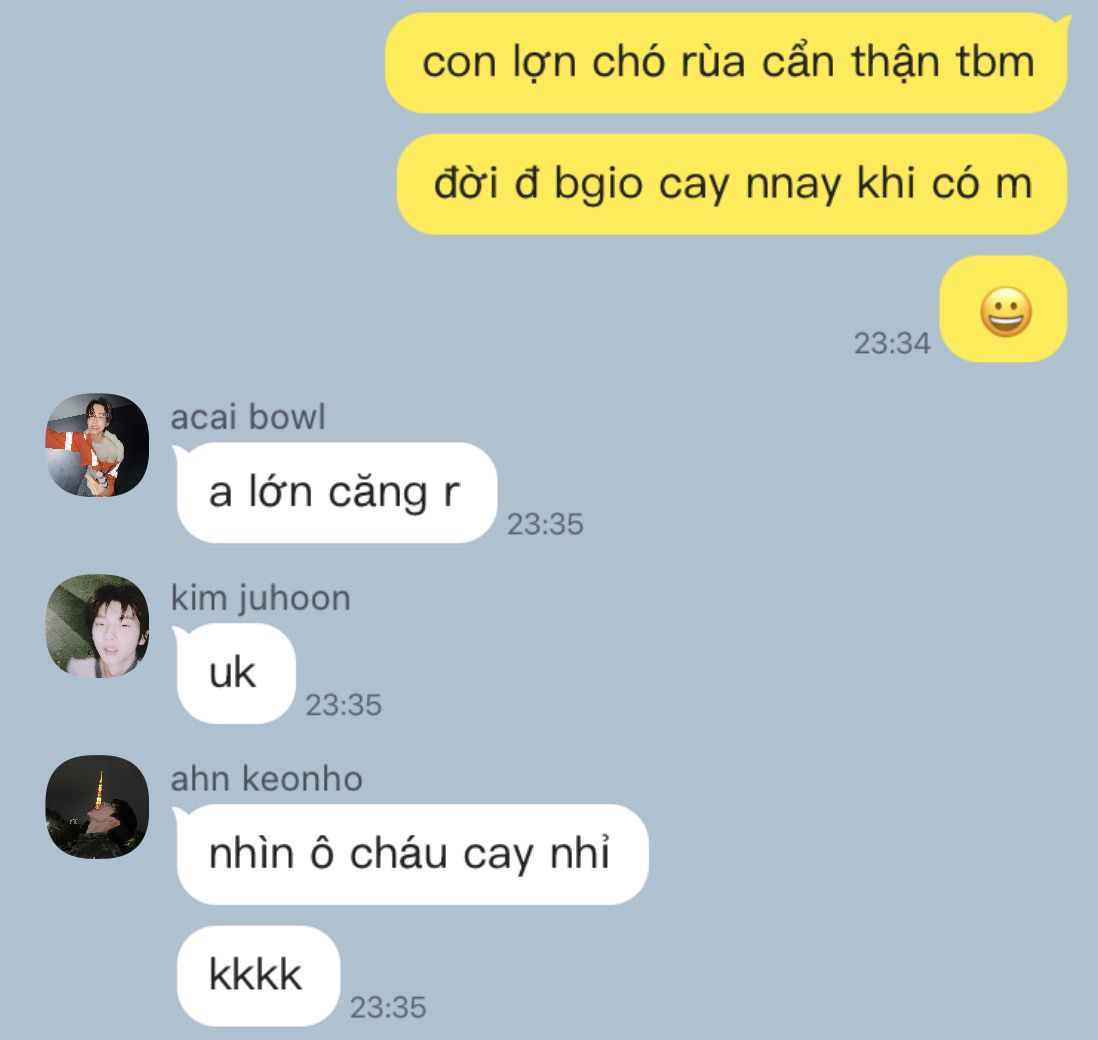Open kim juhoon's profile avatar
Screen dimensions: 1098x1040
click(97, 626)
